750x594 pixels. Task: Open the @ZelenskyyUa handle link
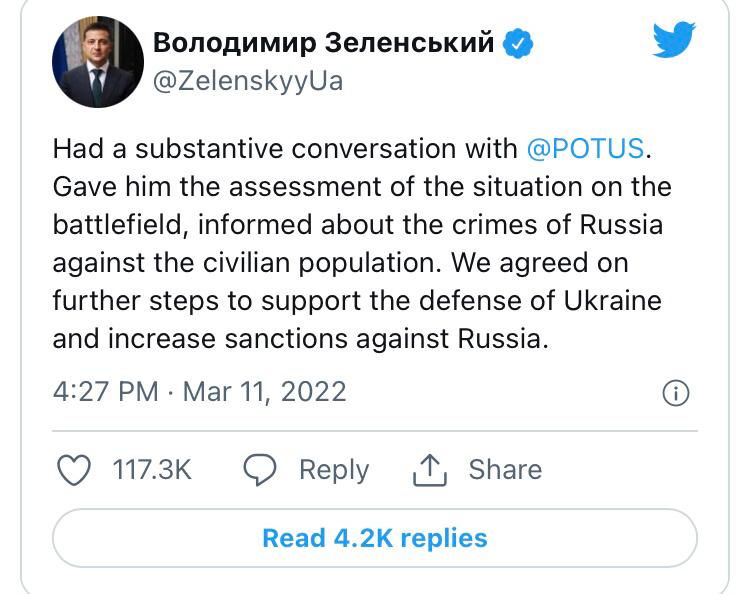(x=247, y=81)
